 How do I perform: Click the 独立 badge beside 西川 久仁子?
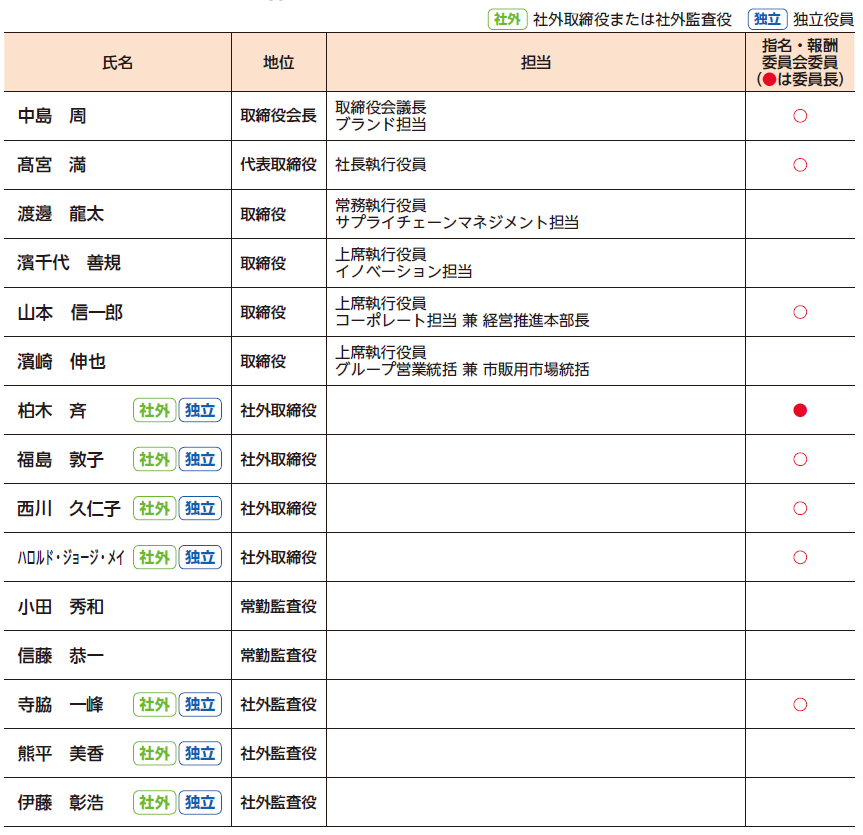click(200, 509)
